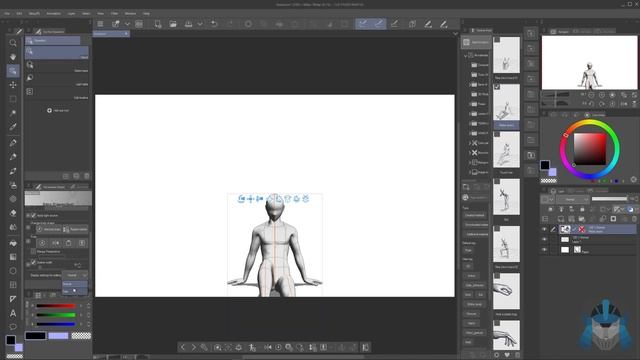Click the Undo arrow in command bar

click(x=214, y=24)
